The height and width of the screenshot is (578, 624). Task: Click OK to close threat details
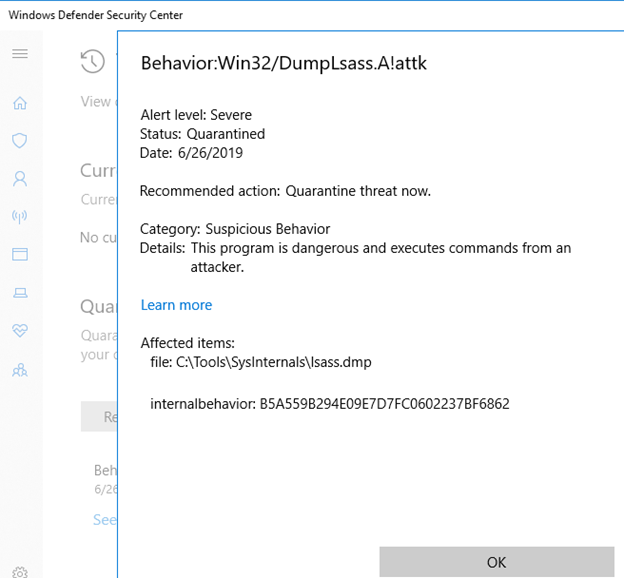tap(497, 562)
